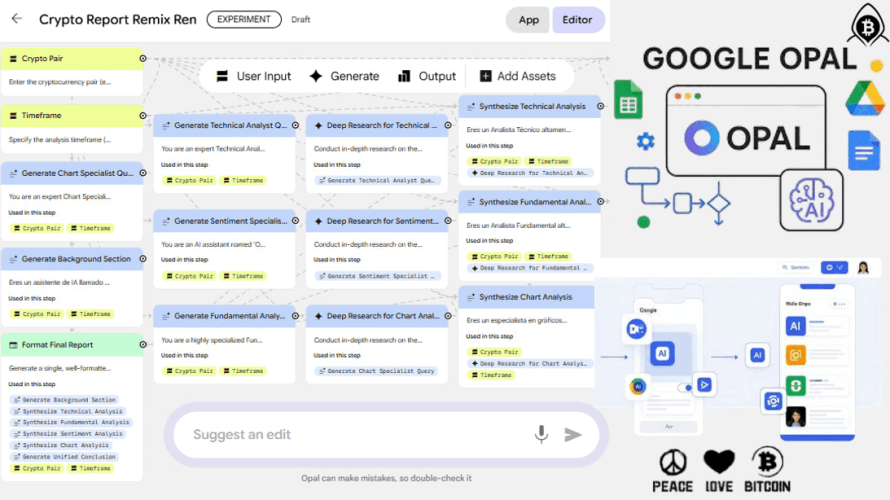Click the app title Crypto Report Remix Ren
890x500 pixels.
(x=117, y=19)
